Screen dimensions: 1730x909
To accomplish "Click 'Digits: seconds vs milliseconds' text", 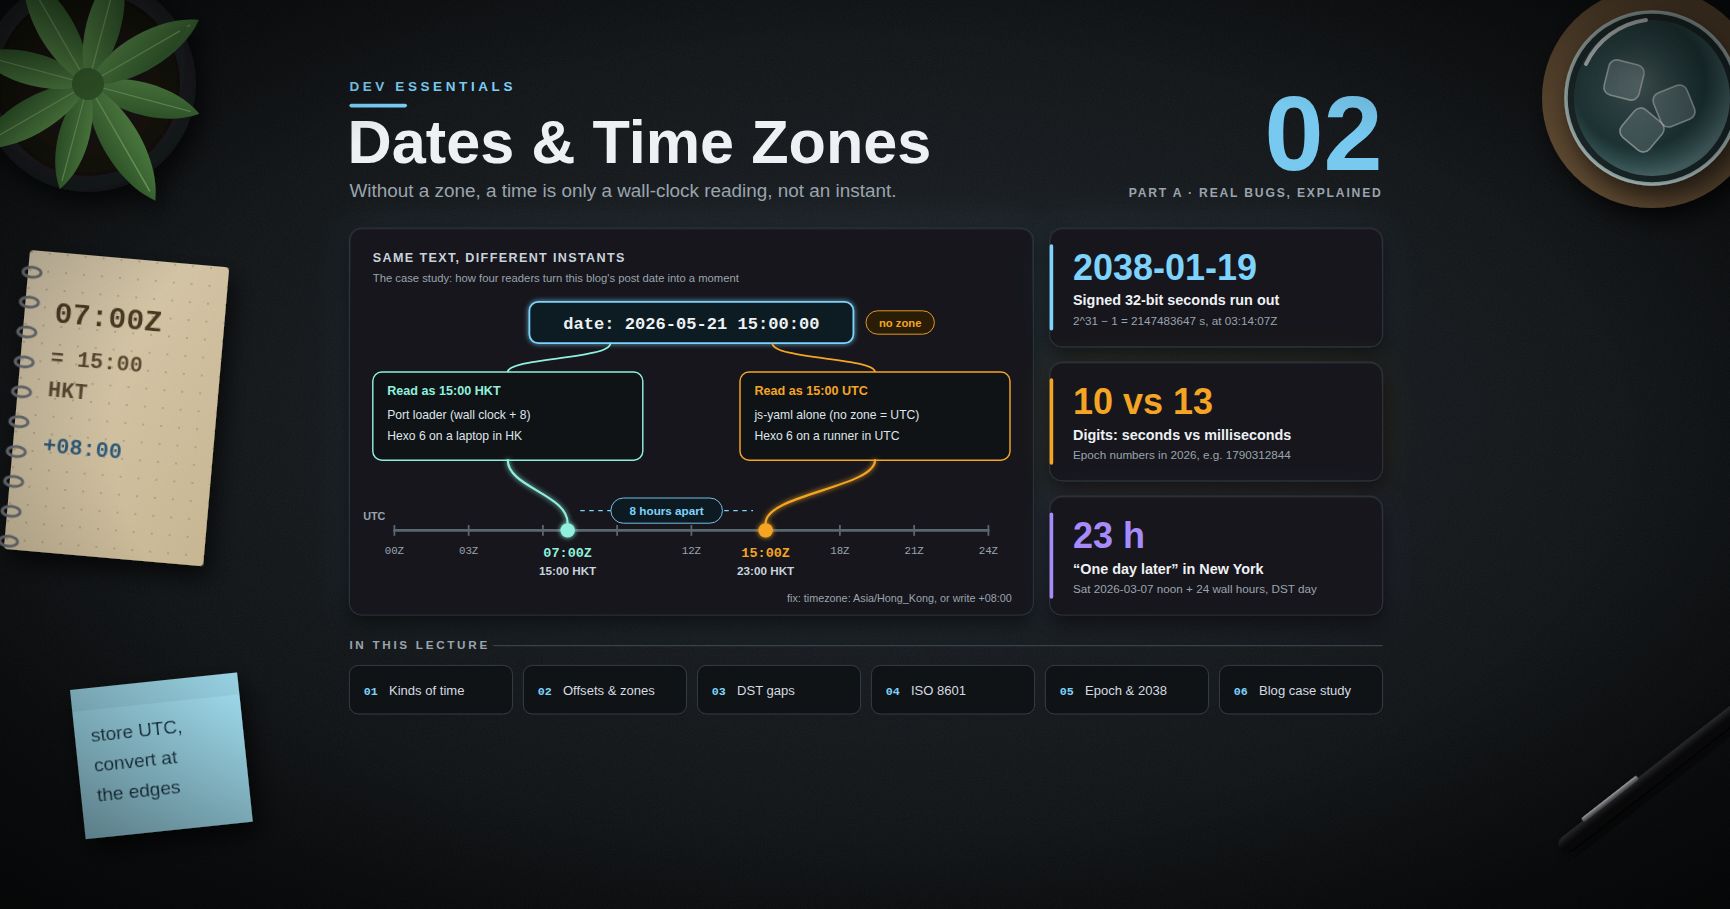I will [1182, 435].
